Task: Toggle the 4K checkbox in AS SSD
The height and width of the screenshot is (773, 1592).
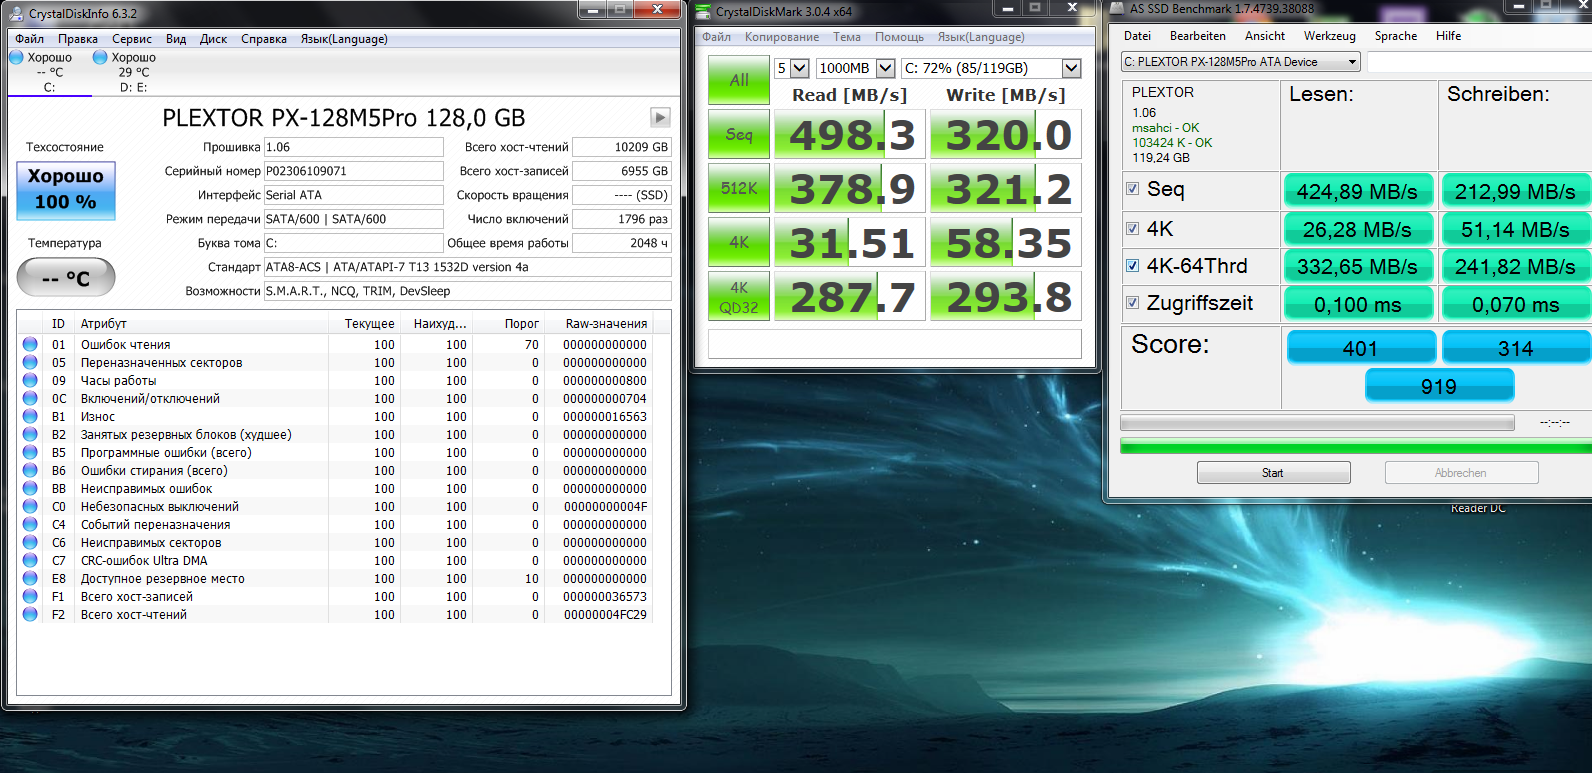Action: click(x=1132, y=228)
